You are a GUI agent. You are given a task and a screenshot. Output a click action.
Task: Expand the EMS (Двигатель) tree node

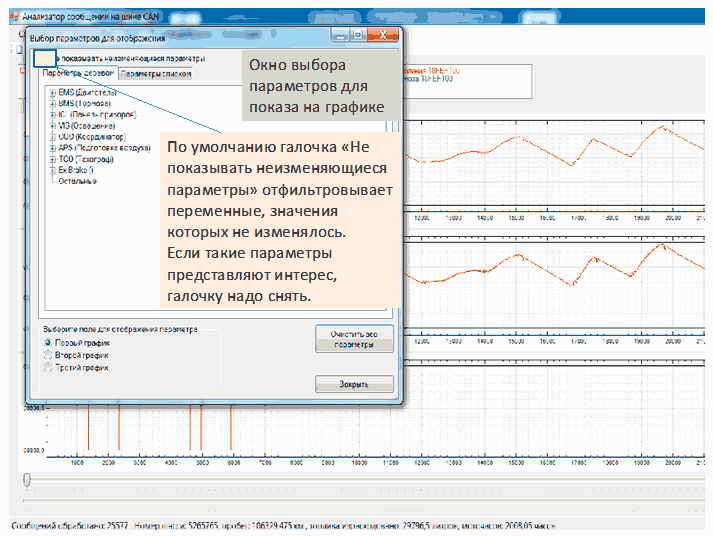(51, 92)
